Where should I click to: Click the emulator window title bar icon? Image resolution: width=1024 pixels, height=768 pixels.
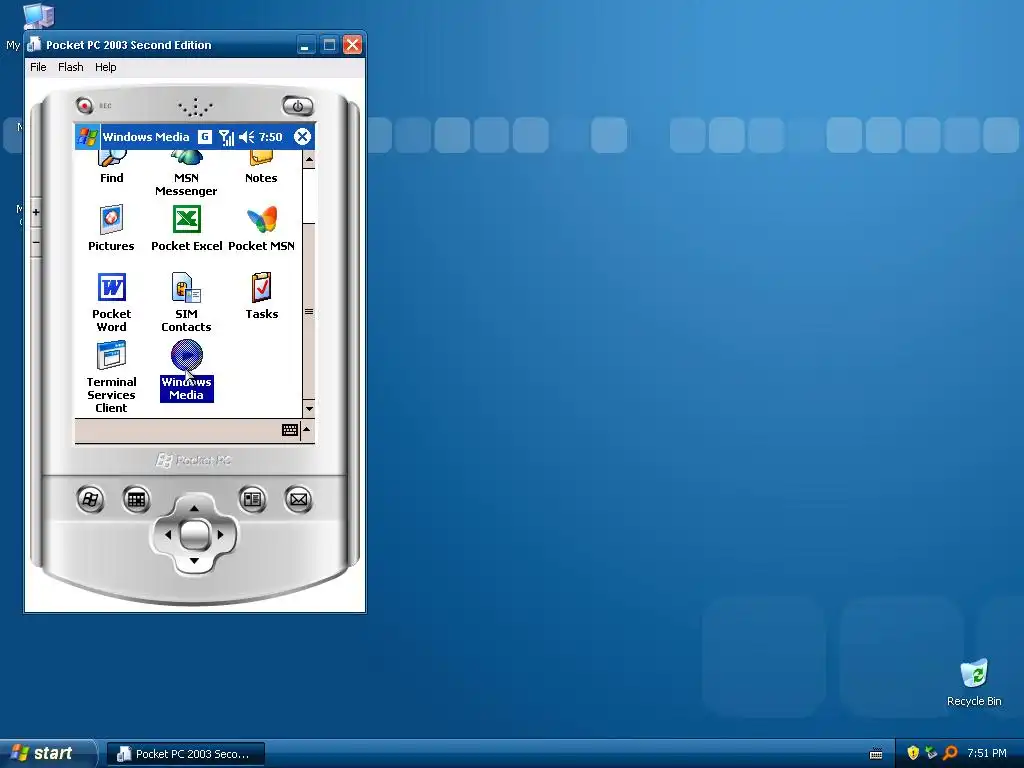(34, 44)
